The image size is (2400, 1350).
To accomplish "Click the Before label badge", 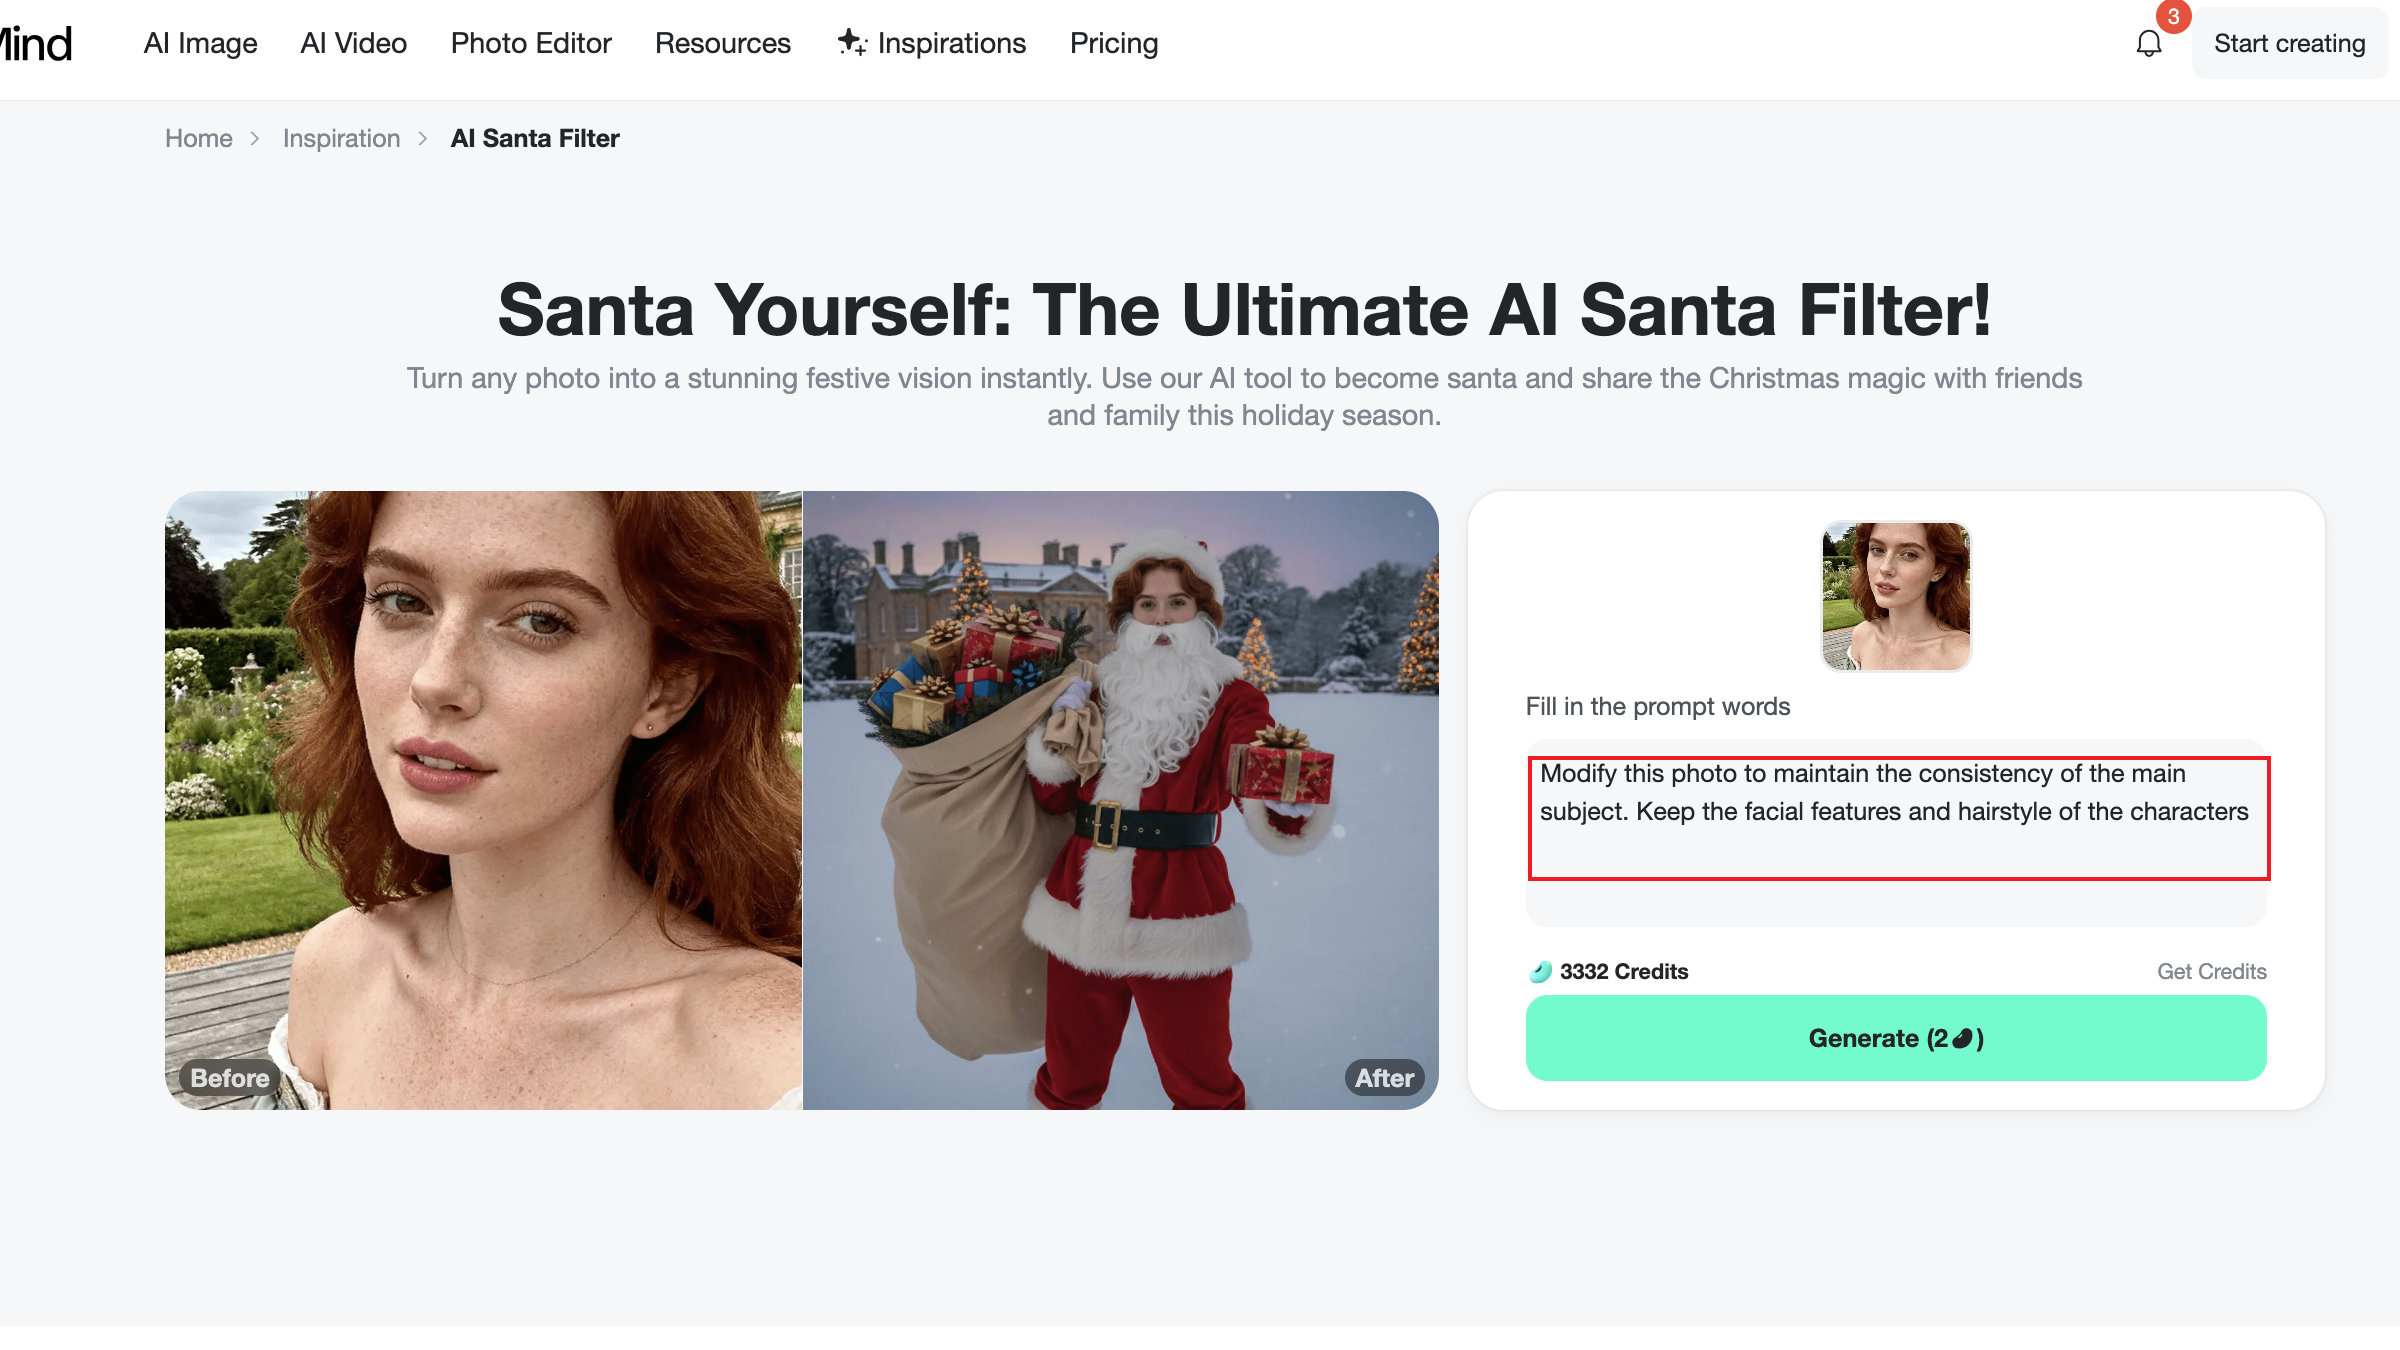I will [x=229, y=1078].
